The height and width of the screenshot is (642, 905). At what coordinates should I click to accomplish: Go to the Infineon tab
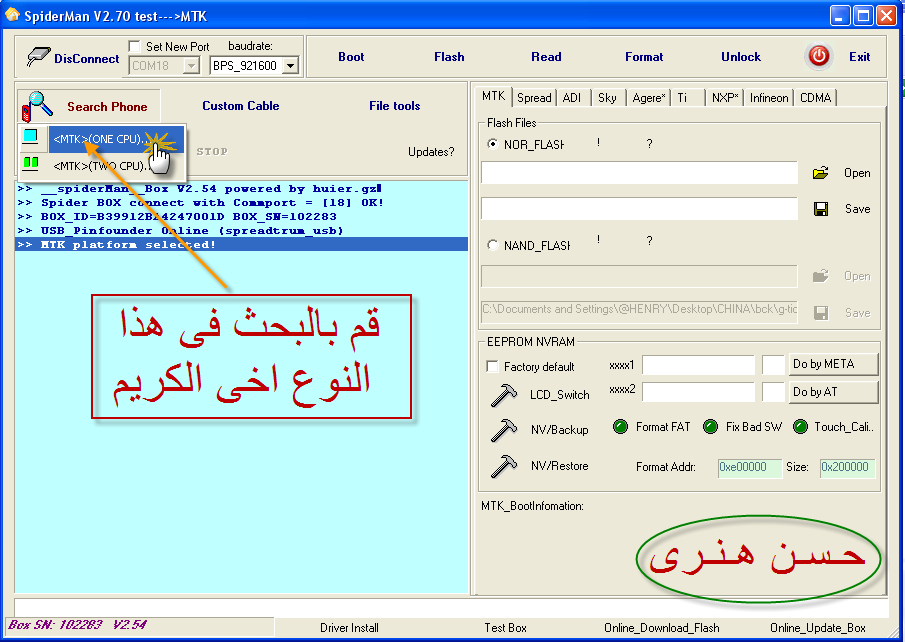coord(769,98)
